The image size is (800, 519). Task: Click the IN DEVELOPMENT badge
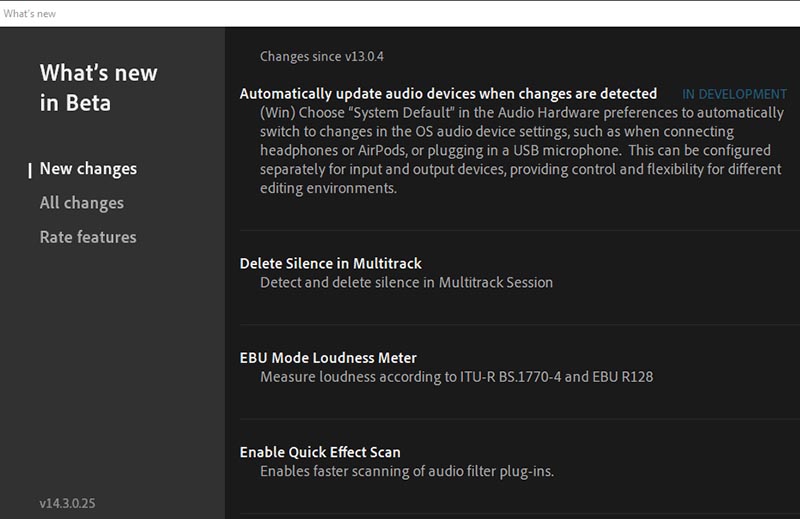(x=734, y=95)
